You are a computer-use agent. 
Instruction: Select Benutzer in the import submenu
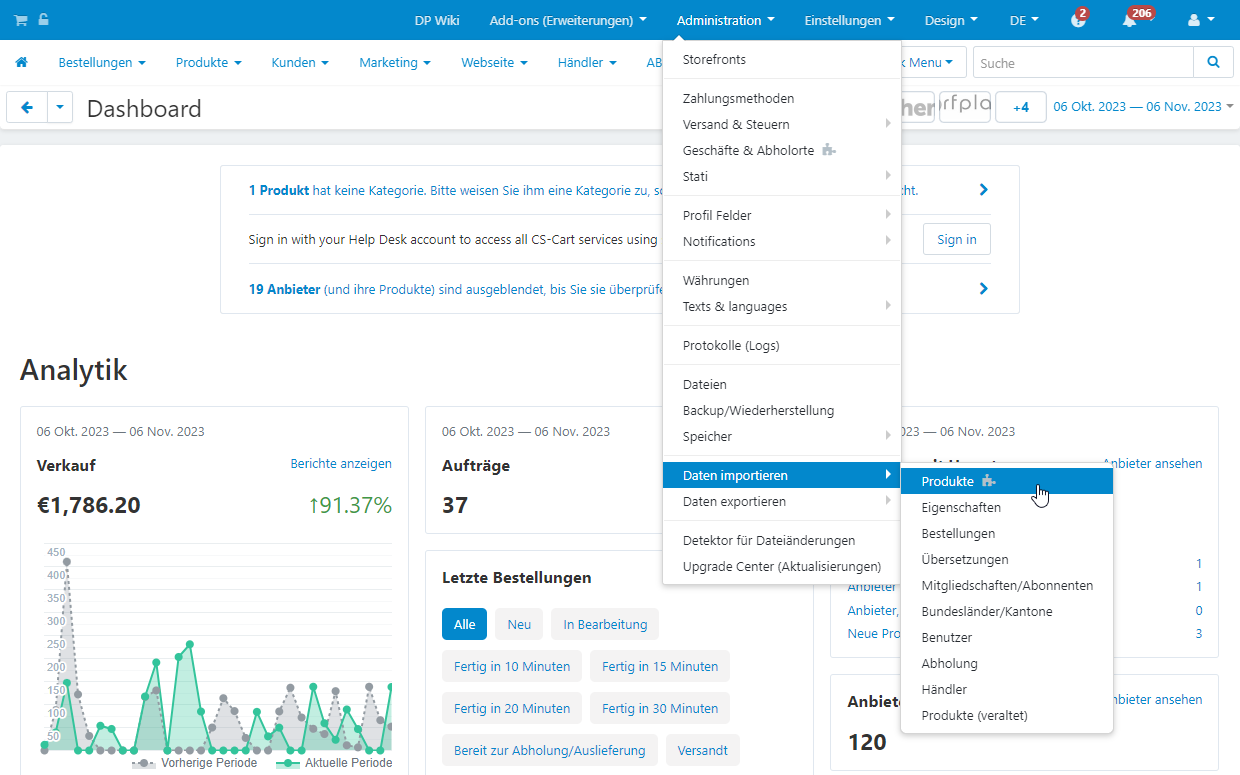[x=1007, y=638]
